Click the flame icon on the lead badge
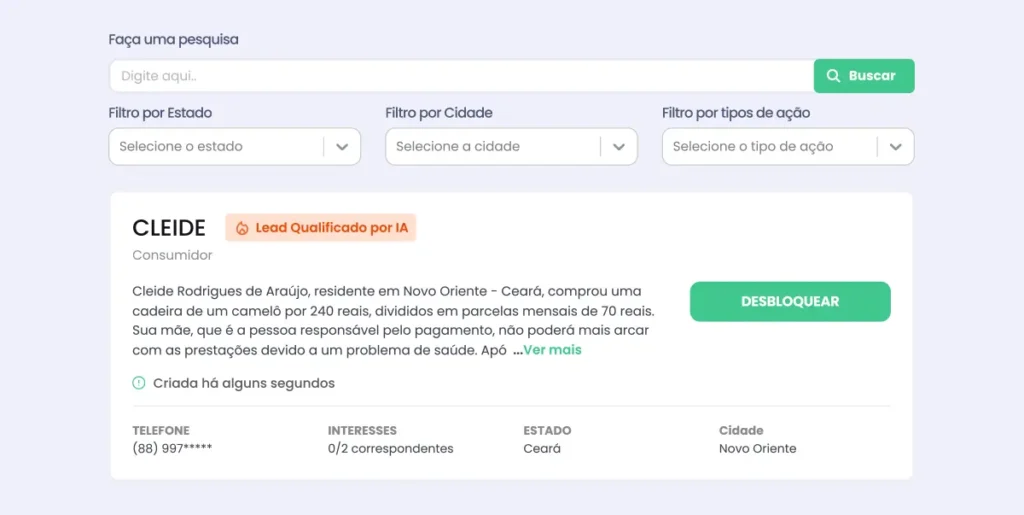The width and height of the screenshot is (1024, 515). [242, 228]
